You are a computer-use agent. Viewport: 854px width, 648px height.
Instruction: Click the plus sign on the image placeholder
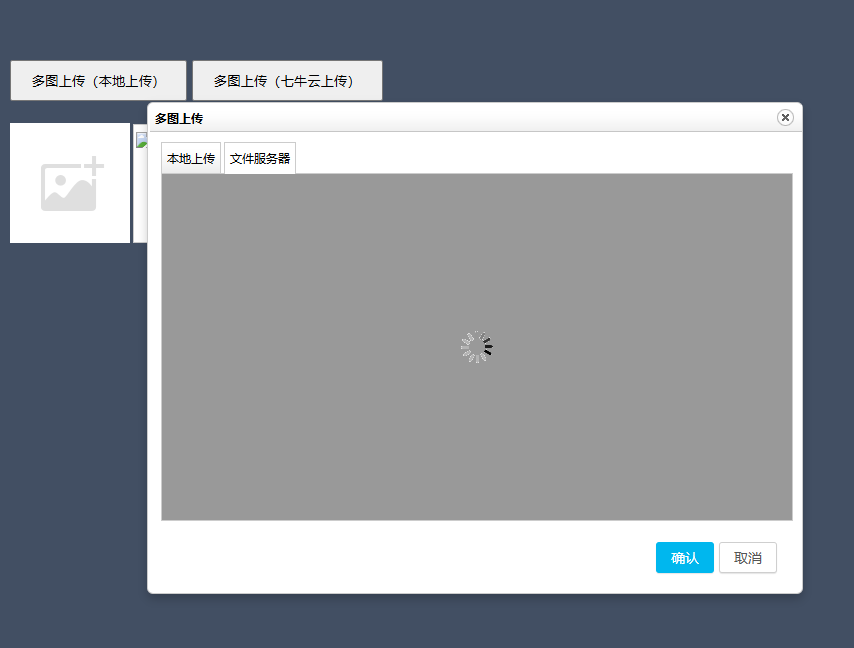[93, 167]
